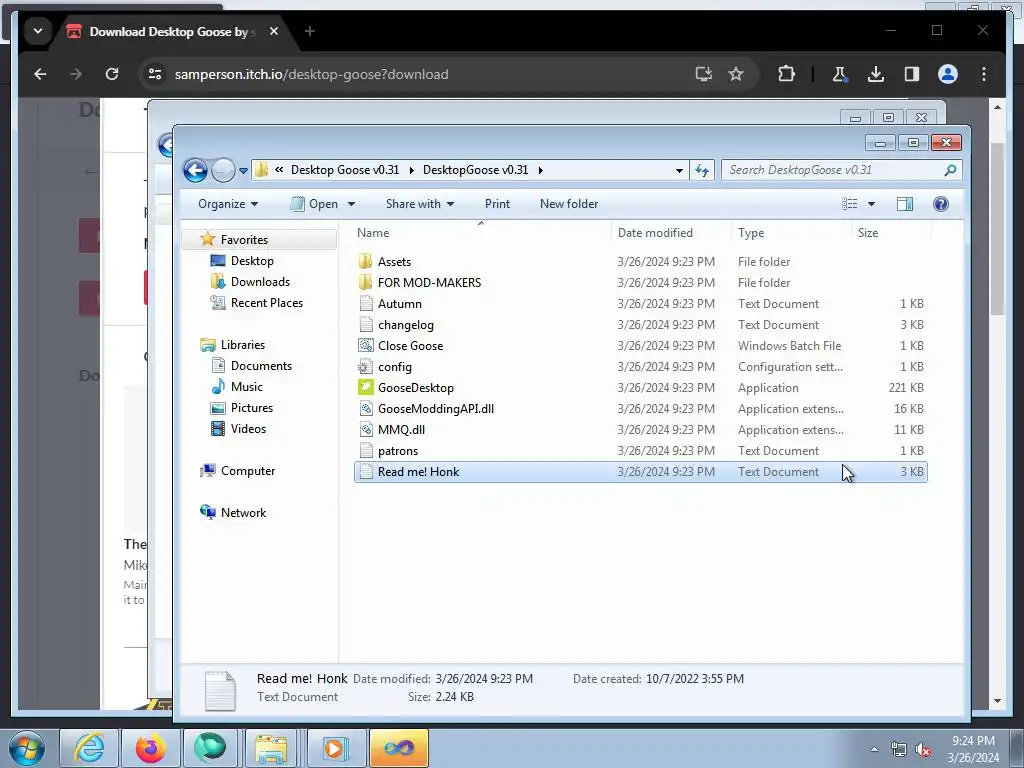
Task: Select the MMQ.dll file
Action: 401,430
